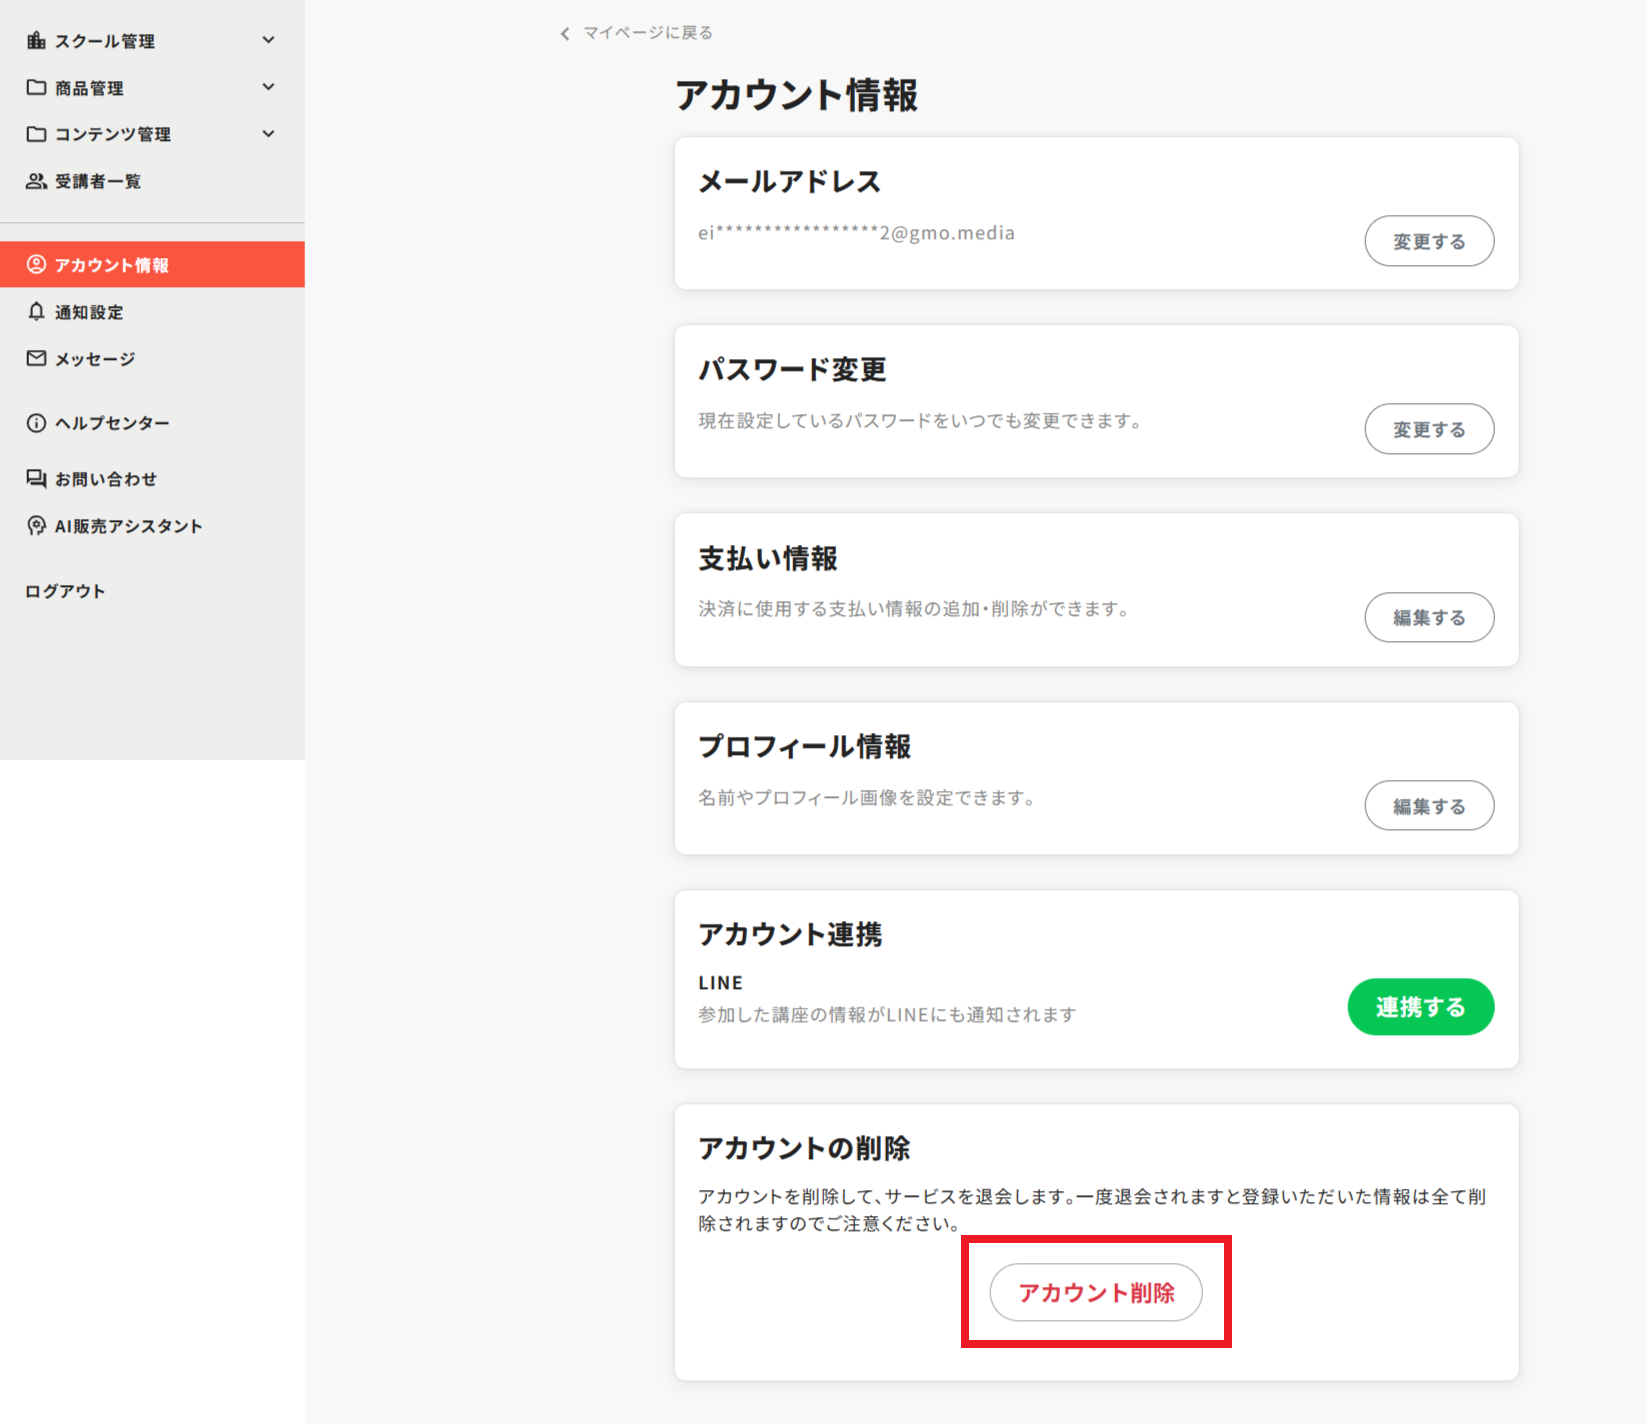The height and width of the screenshot is (1424, 1646).
Task: Click the envelope icon for メッセージ
Action: (36, 358)
